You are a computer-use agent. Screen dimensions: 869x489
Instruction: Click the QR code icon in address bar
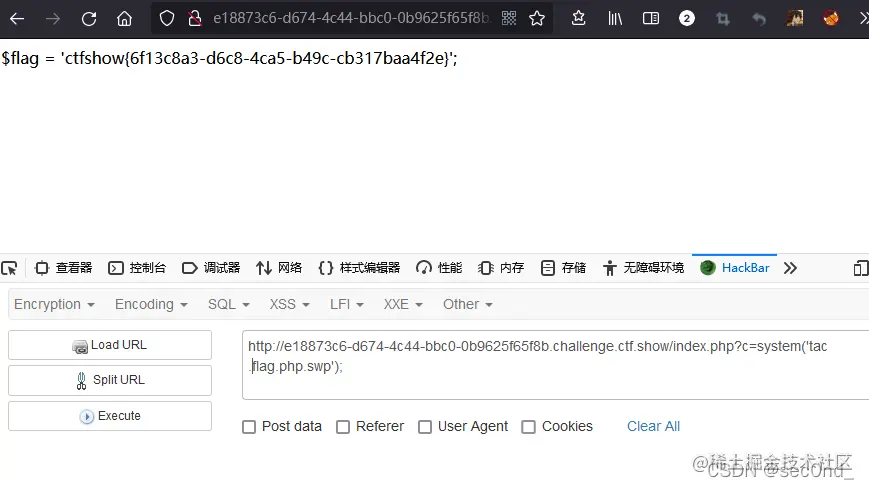coord(509,18)
